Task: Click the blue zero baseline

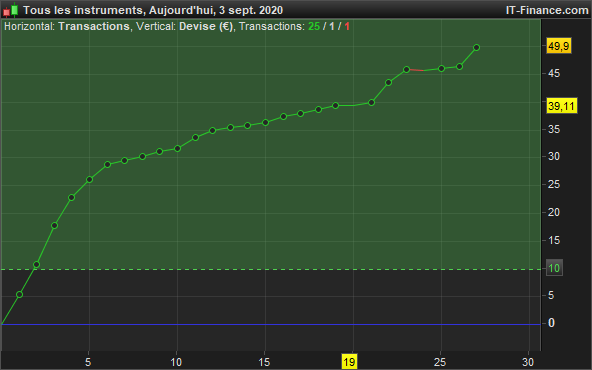Action: click(x=271, y=324)
